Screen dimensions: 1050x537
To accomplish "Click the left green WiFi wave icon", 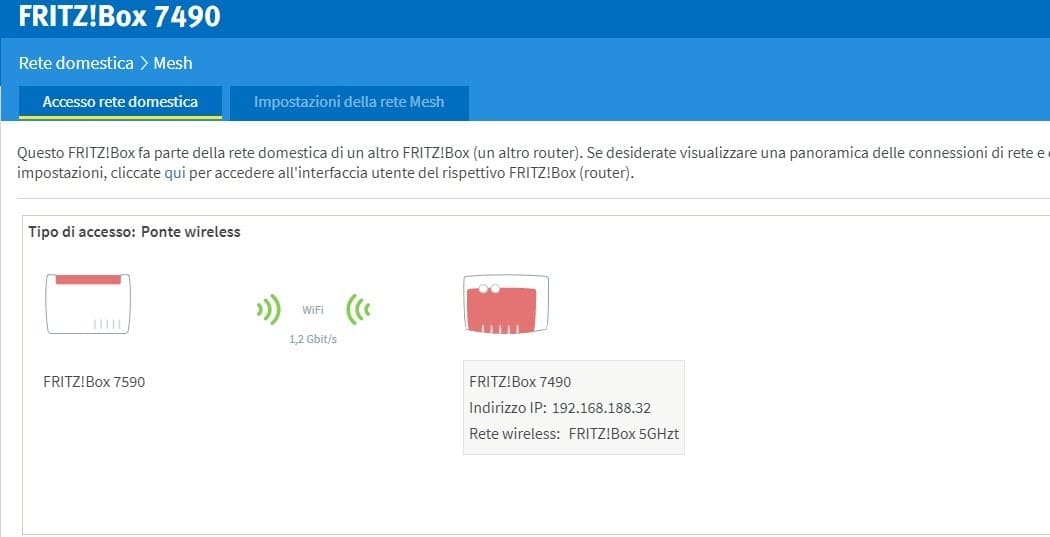I will [x=269, y=310].
